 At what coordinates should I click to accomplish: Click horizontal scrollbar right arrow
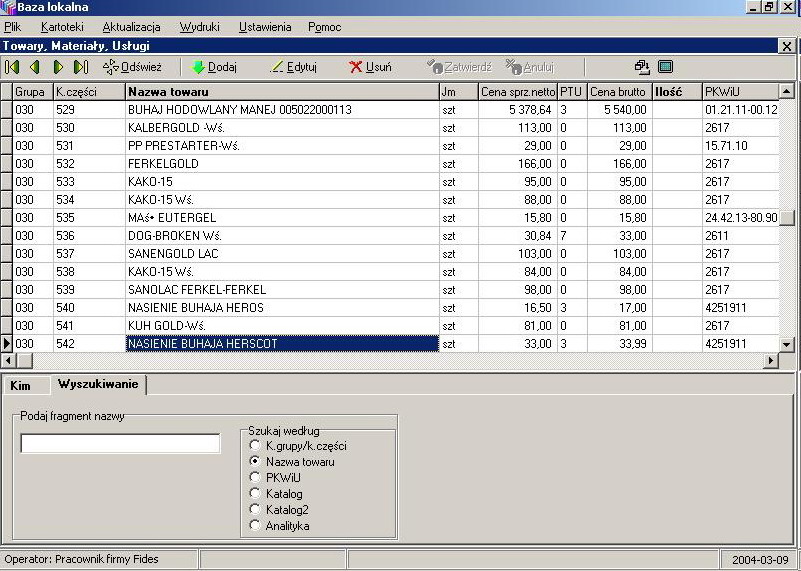771,361
